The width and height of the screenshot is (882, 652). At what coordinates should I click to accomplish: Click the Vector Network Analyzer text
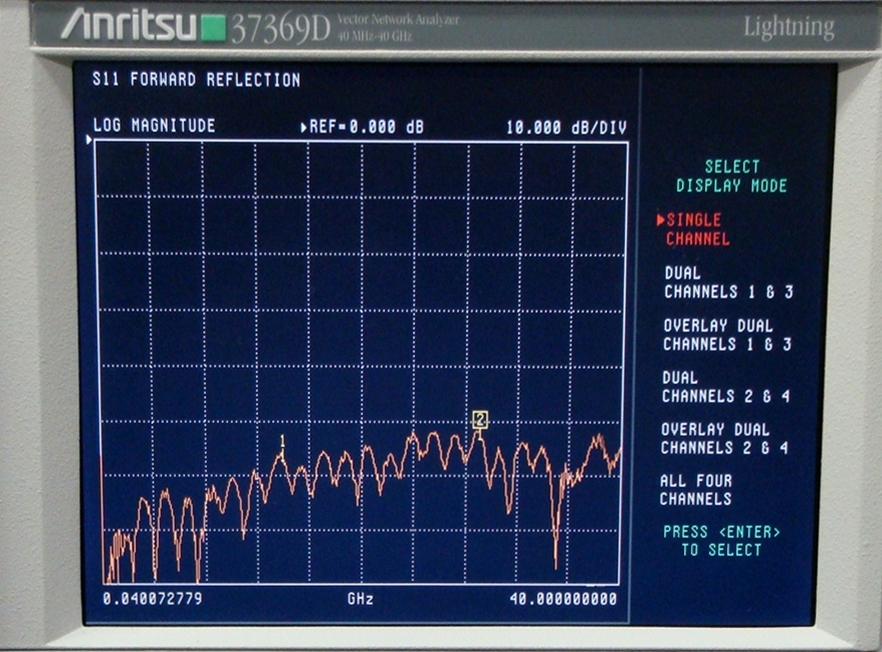(x=398, y=20)
